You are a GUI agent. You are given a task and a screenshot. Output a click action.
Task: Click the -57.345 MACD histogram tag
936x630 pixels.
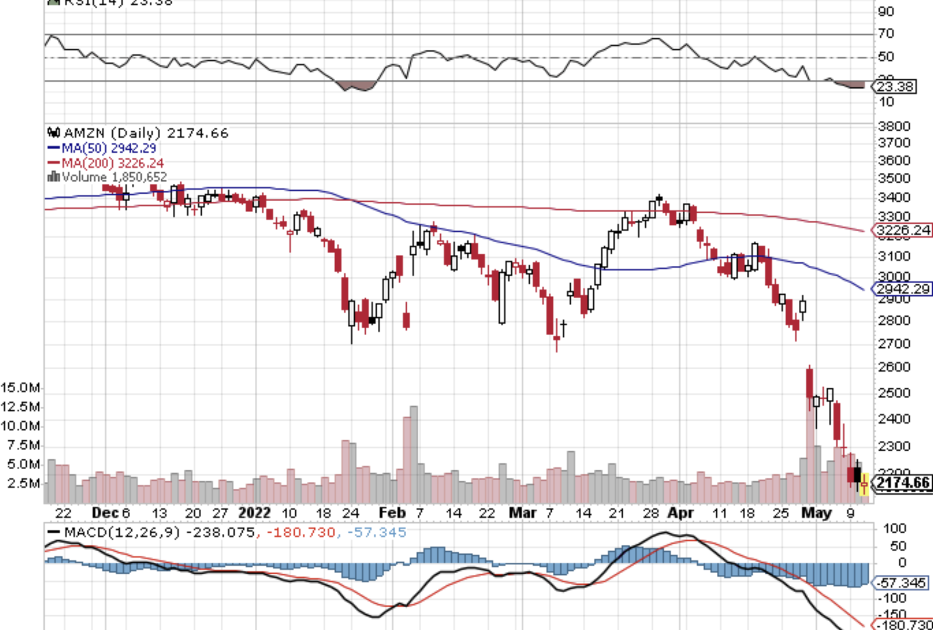(x=903, y=582)
